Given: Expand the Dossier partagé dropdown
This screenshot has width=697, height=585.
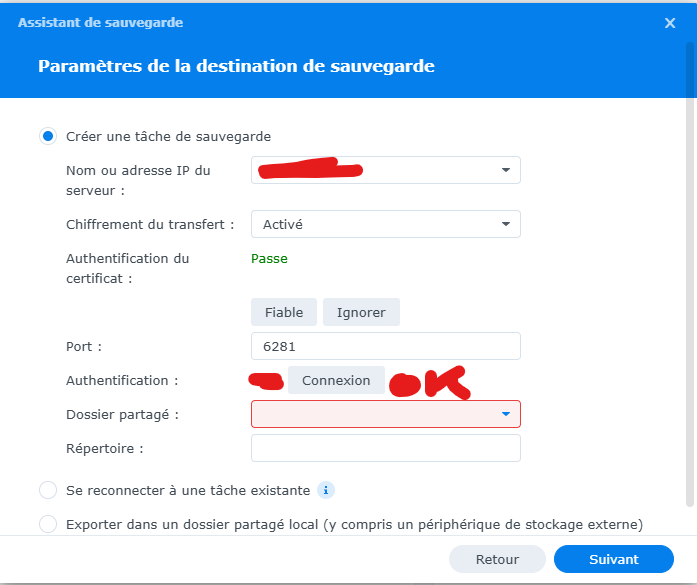Looking at the screenshot, I should [x=505, y=414].
